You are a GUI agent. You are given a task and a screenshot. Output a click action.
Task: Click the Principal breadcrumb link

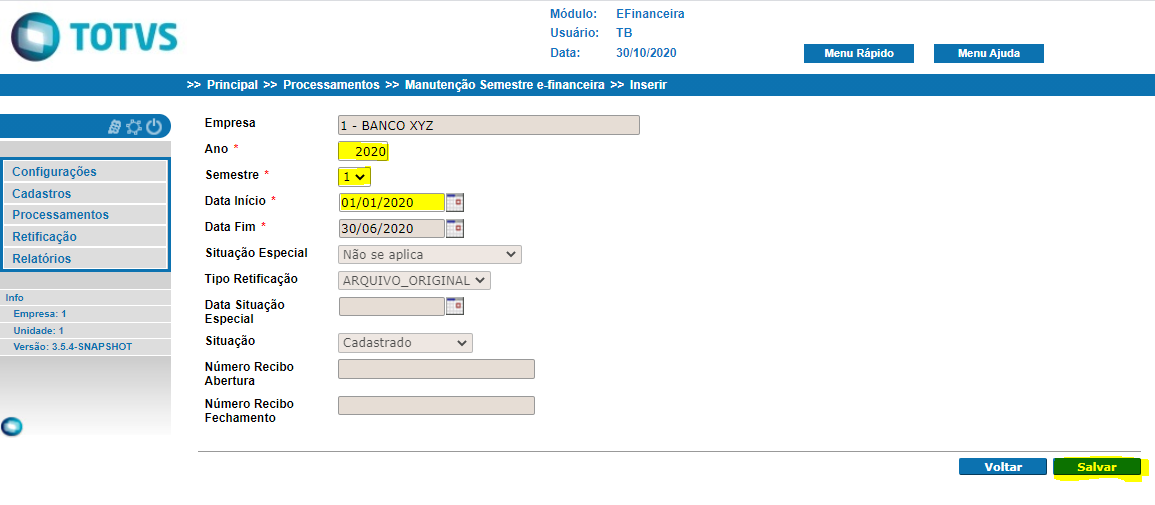click(x=232, y=85)
